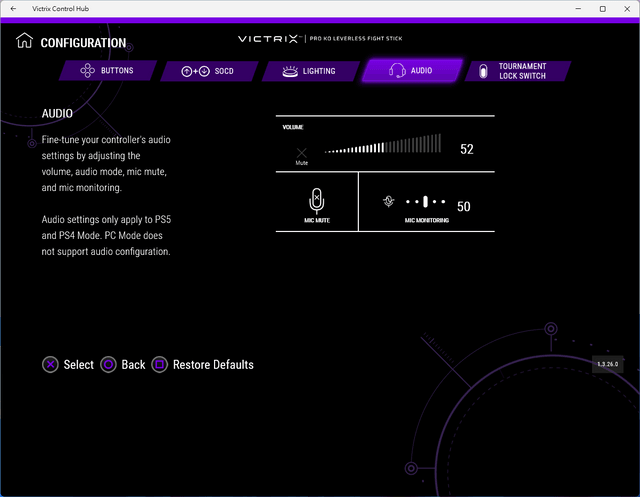Screen dimensions: 640x497
Task: Open the Buttons tab
Action: [x=108, y=71]
